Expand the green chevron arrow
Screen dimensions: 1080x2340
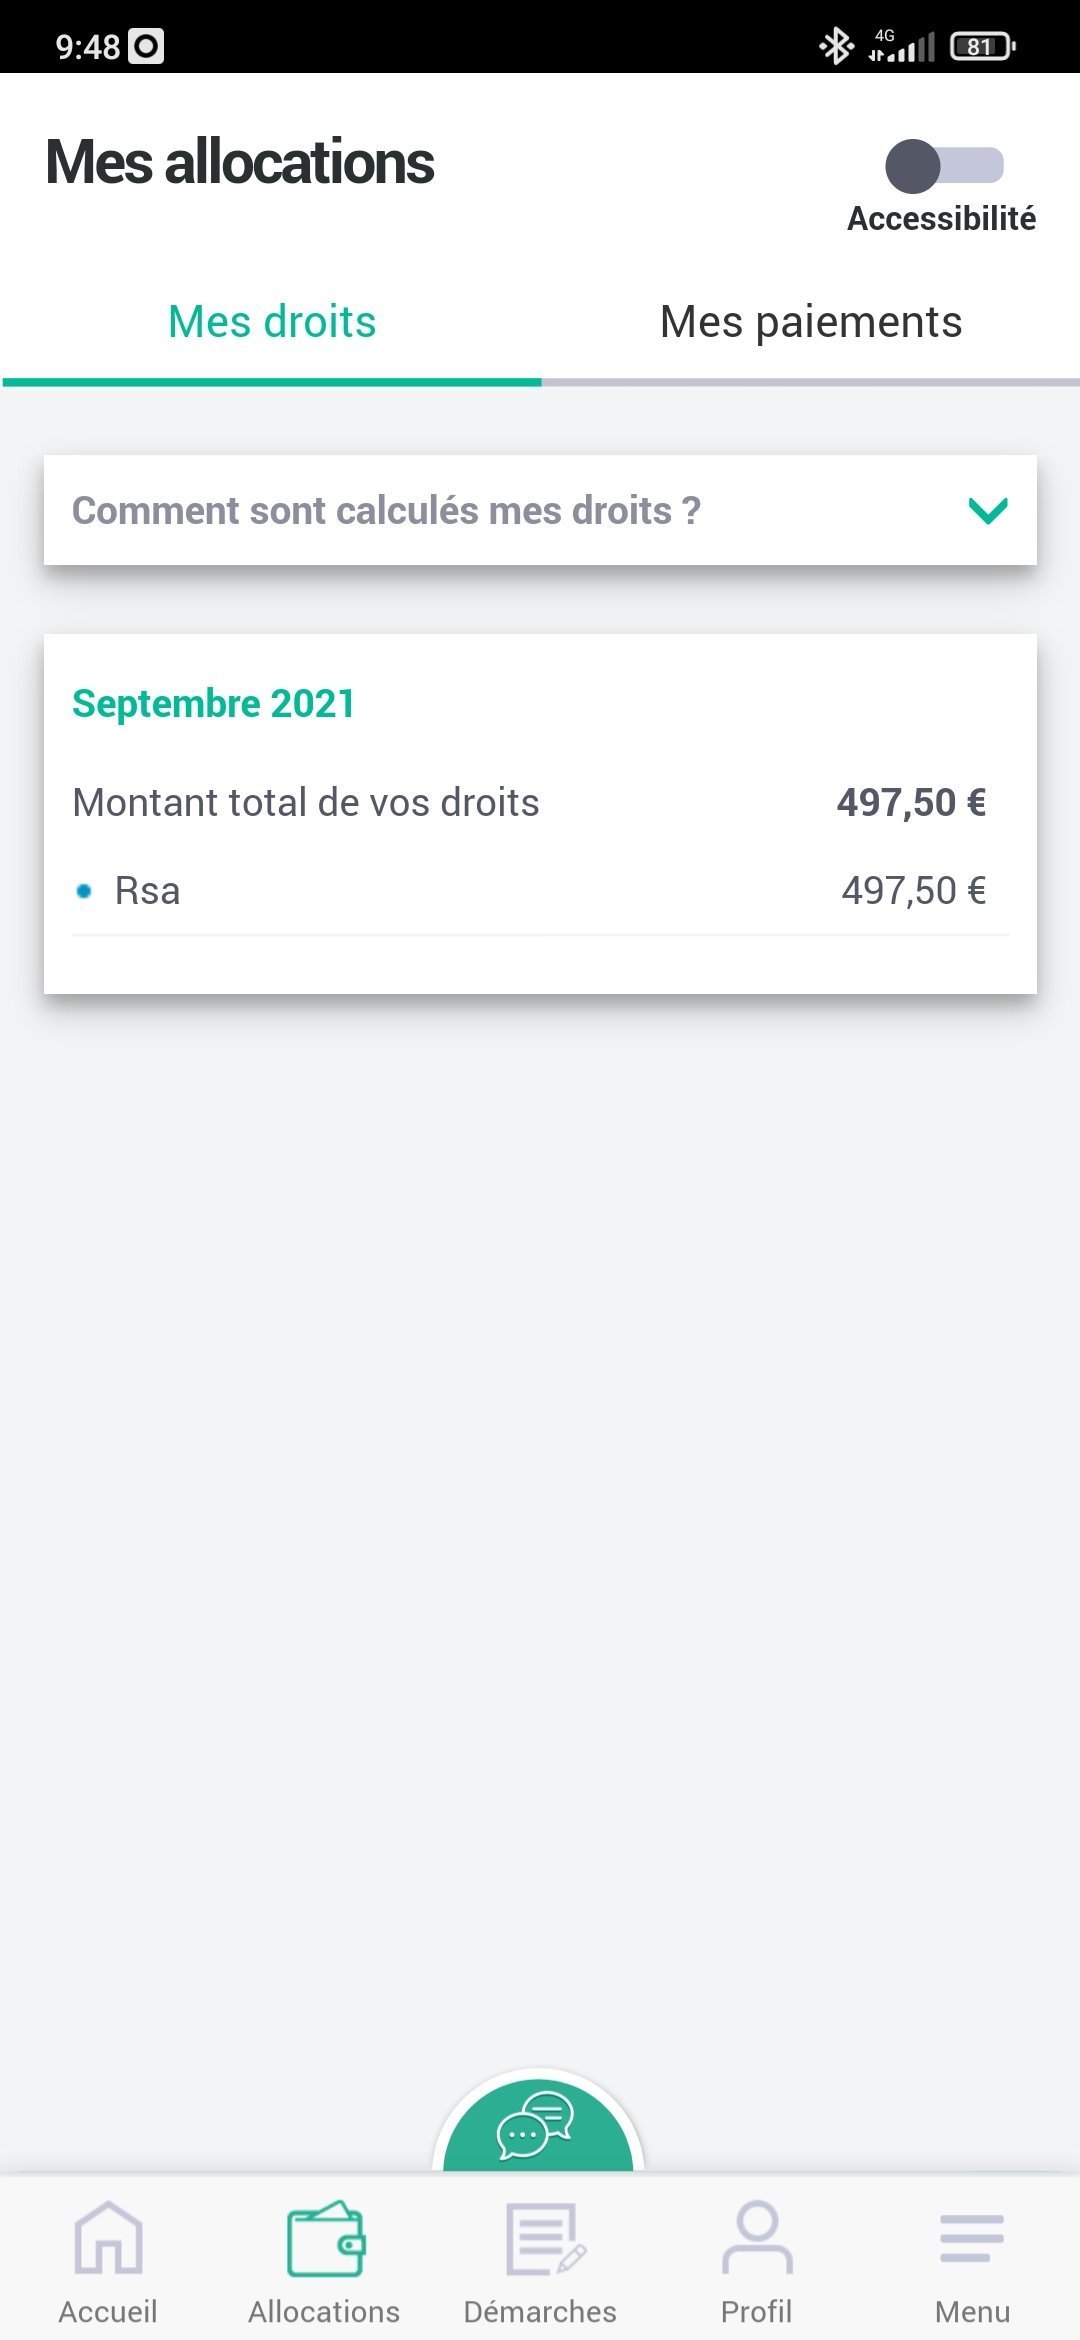tap(988, 511)
